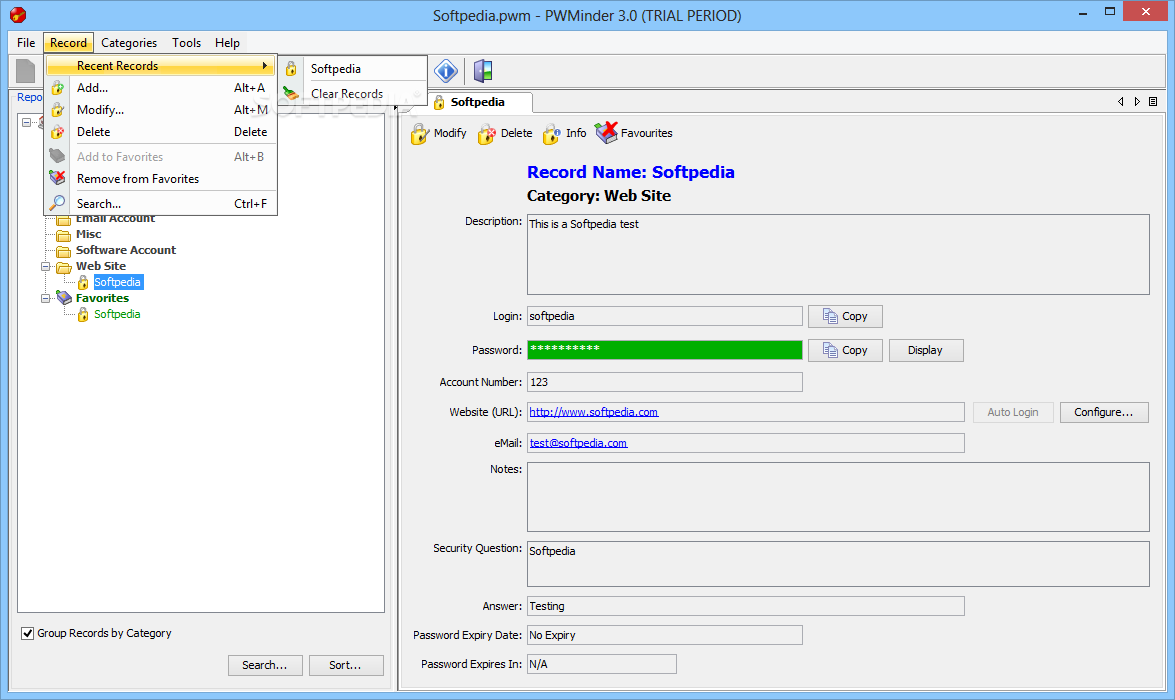Click the Delete padlock icon in record panel
The height and width of the screenshot is (700, 1175).
[486, 133]
